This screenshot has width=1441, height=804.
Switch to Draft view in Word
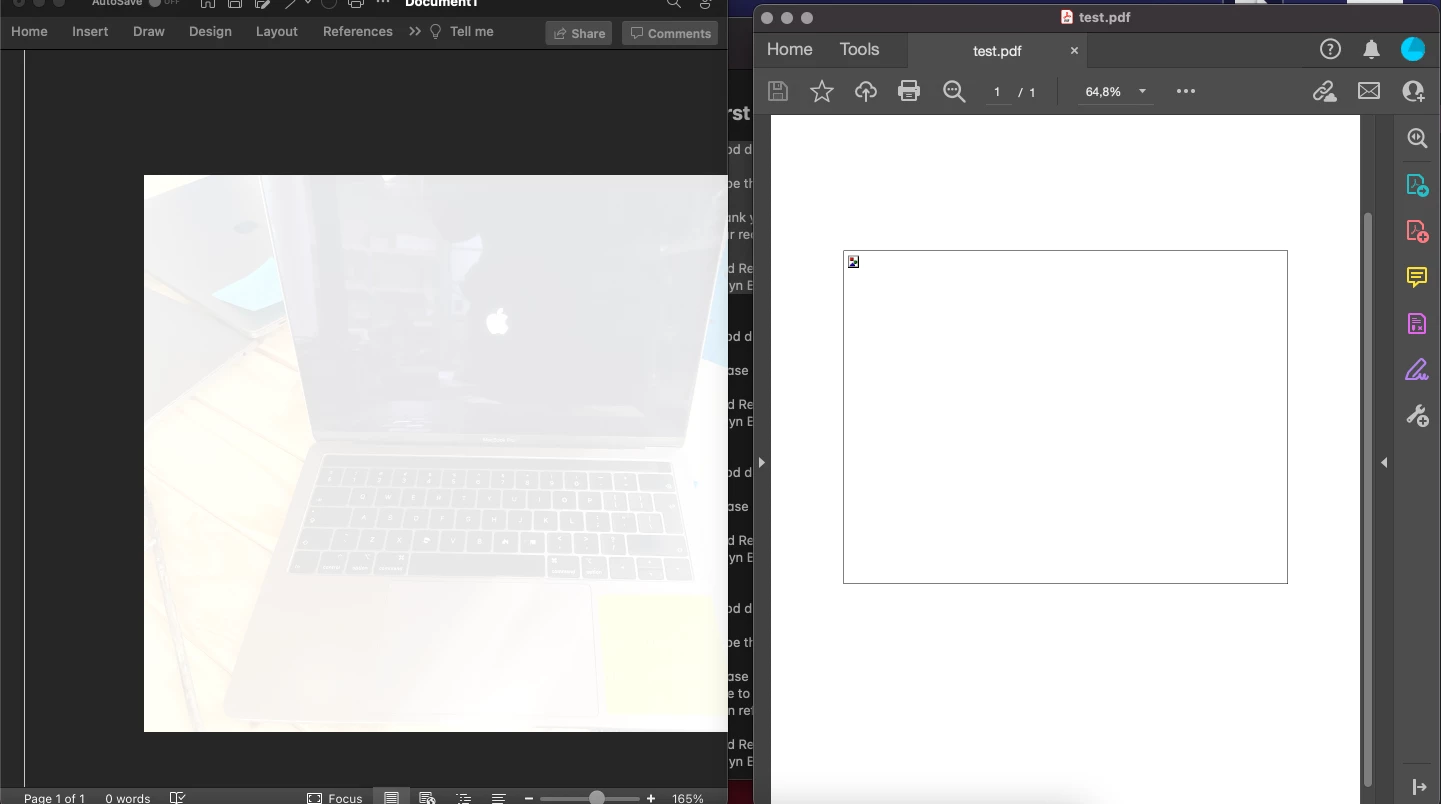click(x=499, y=798)
